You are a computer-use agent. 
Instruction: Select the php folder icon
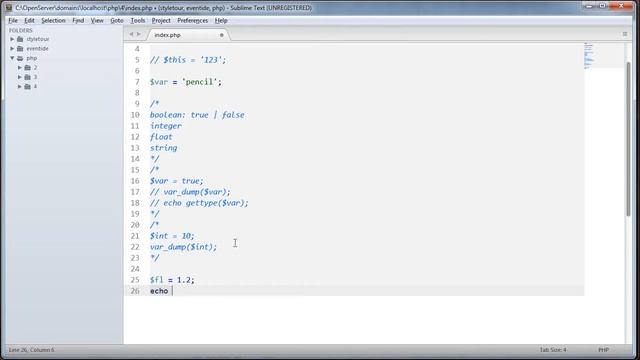[20, 58]
